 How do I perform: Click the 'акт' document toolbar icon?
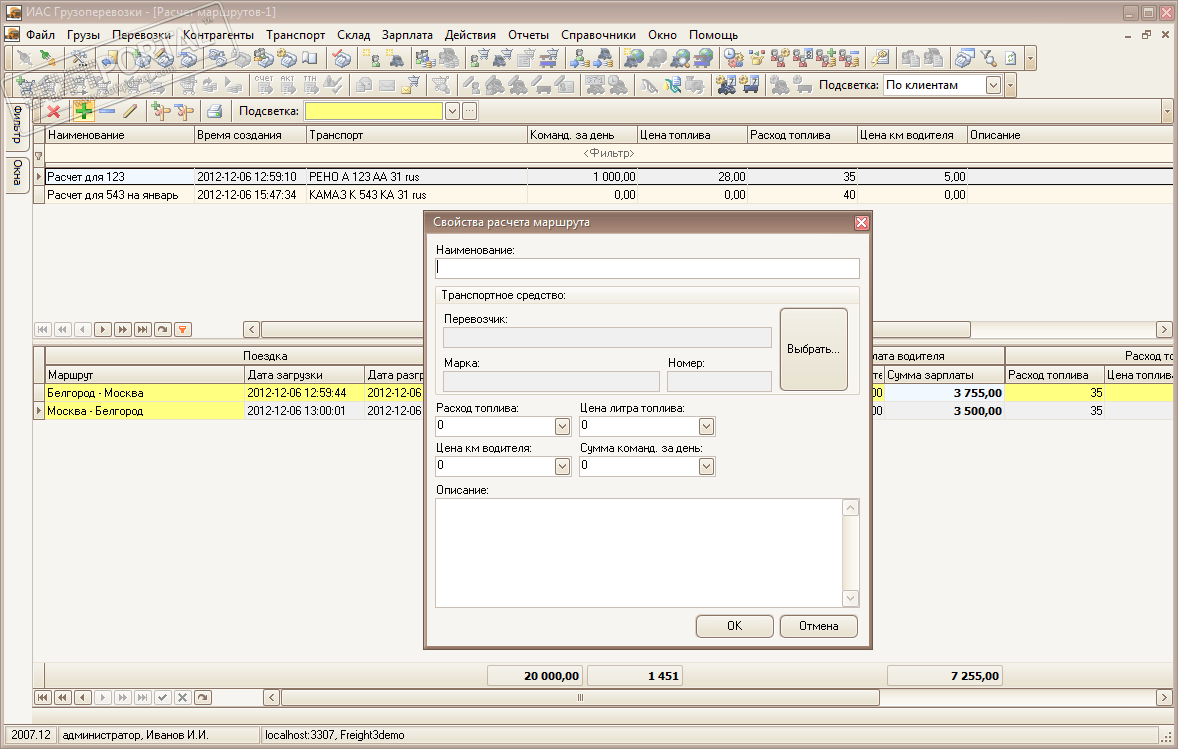[x=287, y=85]
